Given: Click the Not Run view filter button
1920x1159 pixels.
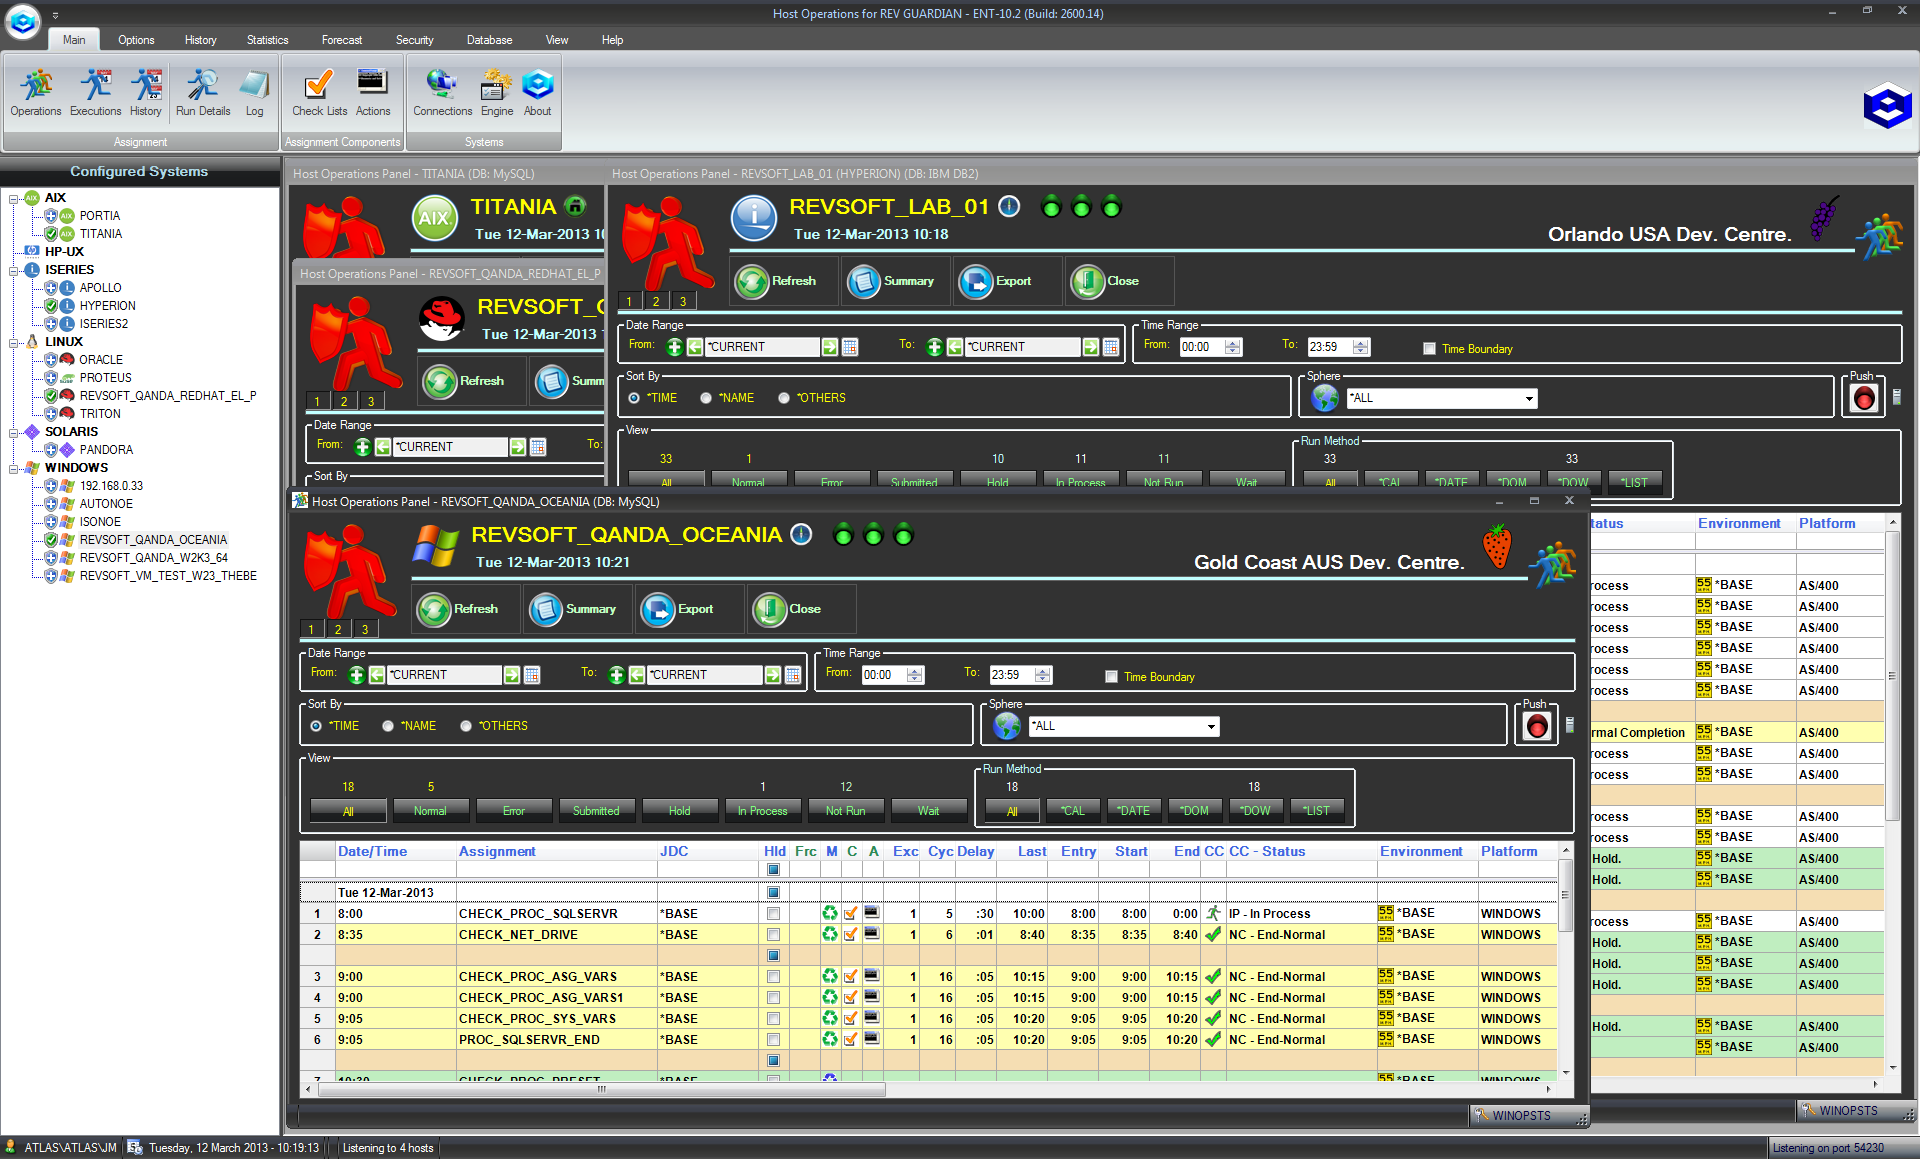Looking at the screenshot, I should pyautogui.click(x=845, y=811).
